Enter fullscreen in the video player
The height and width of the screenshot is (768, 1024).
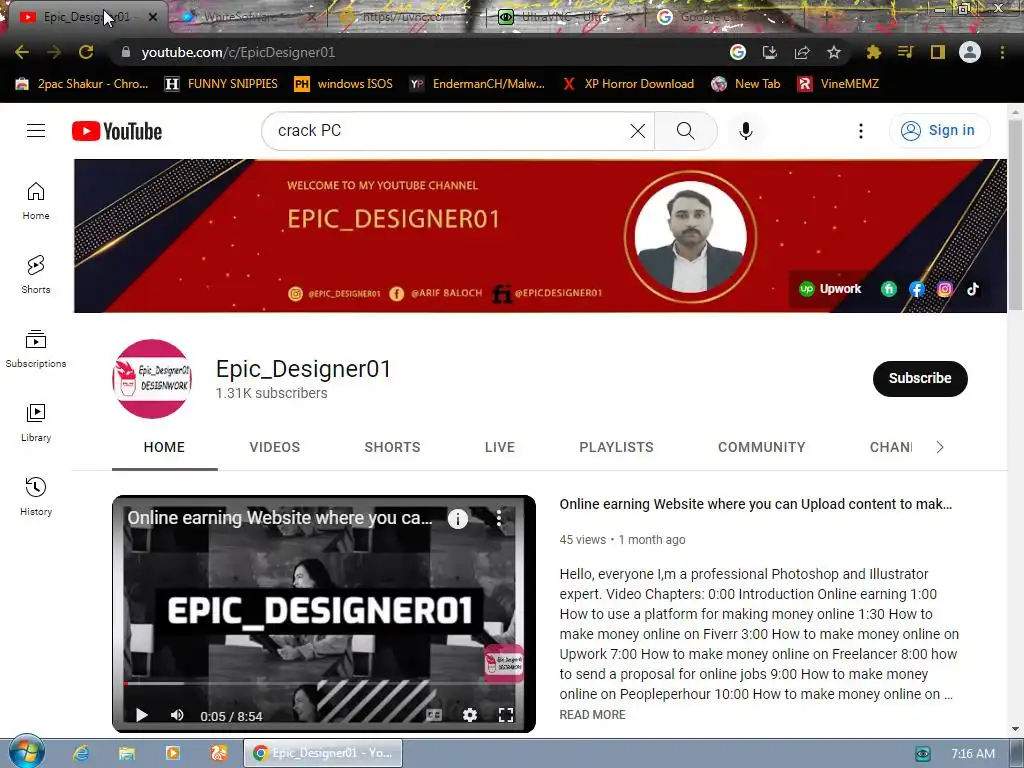point(506,715)
